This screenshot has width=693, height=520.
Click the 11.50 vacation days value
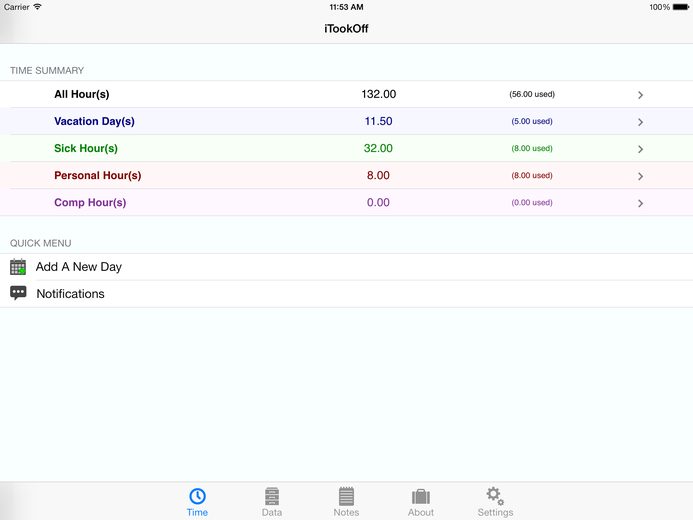coord(378,121)
